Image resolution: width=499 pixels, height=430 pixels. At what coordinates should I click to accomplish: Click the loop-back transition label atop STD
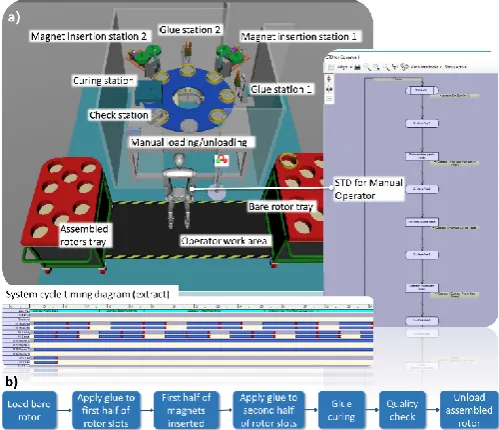point(398,79)
